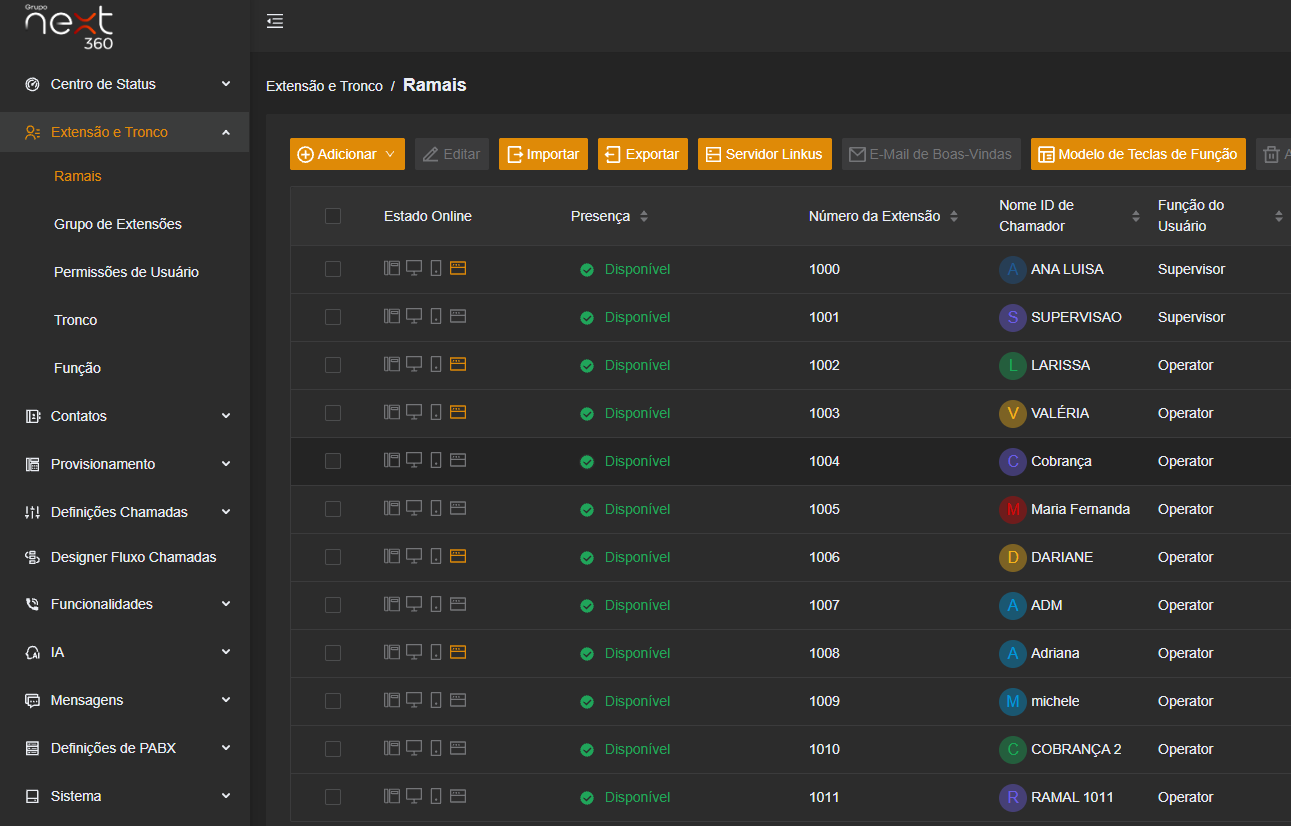This screenshot has height=826, width=1291.
Task: Collapse the sidebar with the menu fold icon
Action: 275,21
